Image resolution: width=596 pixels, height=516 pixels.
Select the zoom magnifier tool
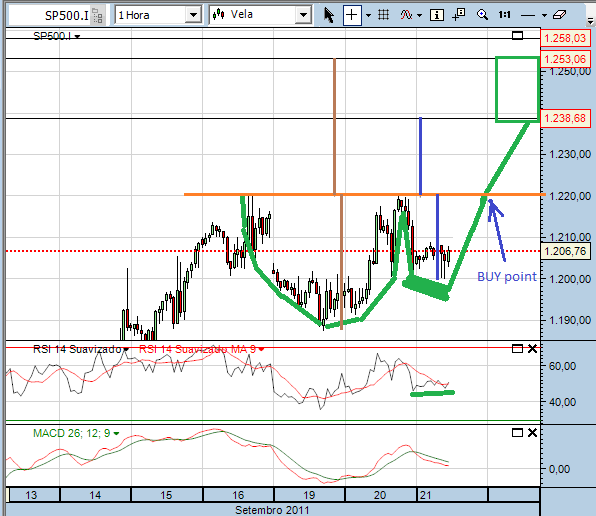pyautogui.click(x=482, y=15)
